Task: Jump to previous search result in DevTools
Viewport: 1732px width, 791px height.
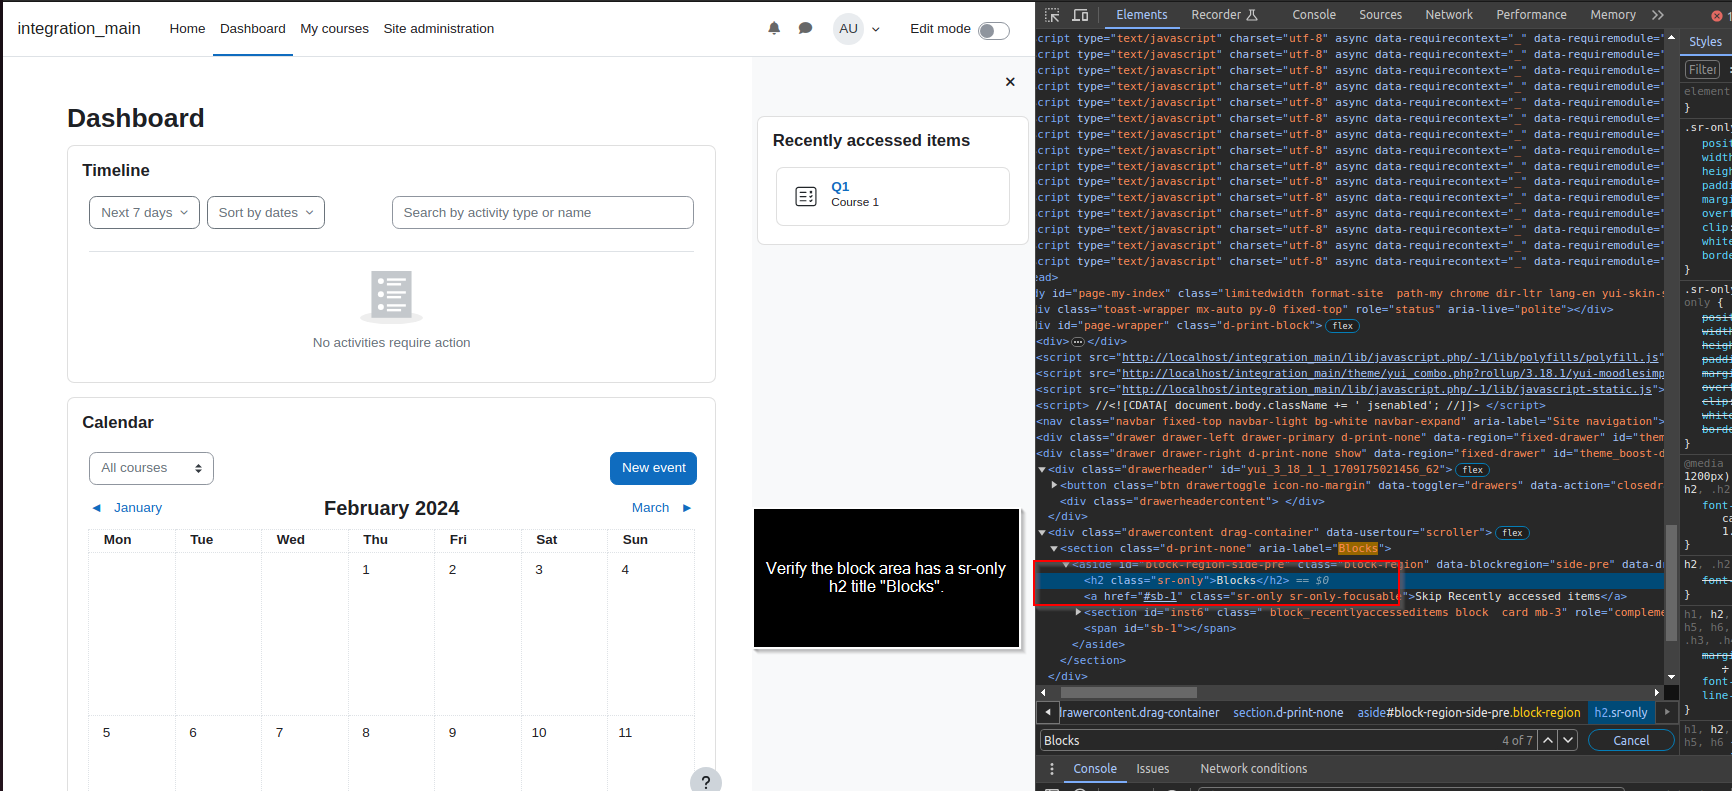Action: (x=1548, y=740)
